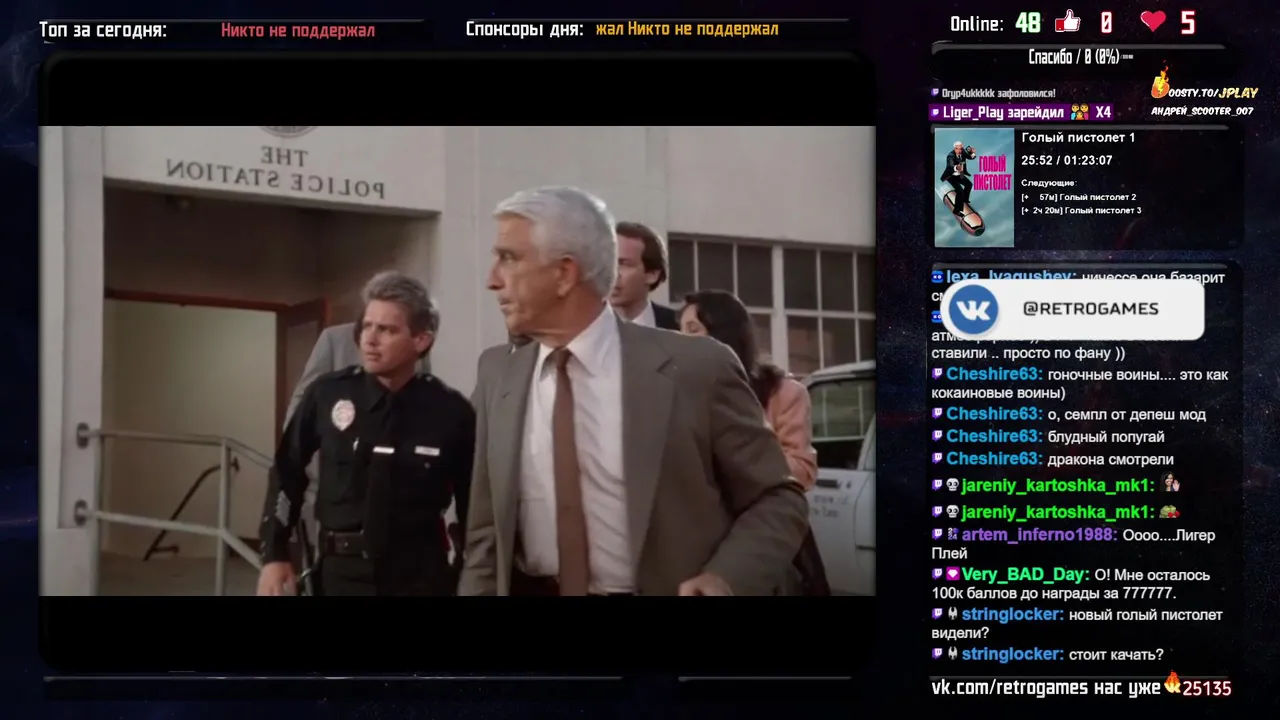Click chat message 'блудный попугай'

point(1106,437)
